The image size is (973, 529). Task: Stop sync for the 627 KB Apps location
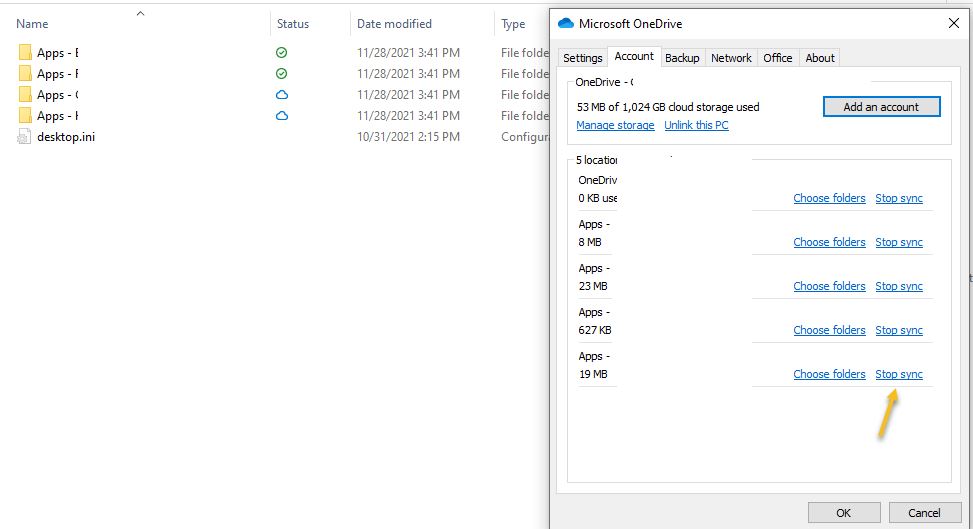[x=899, y=330]
